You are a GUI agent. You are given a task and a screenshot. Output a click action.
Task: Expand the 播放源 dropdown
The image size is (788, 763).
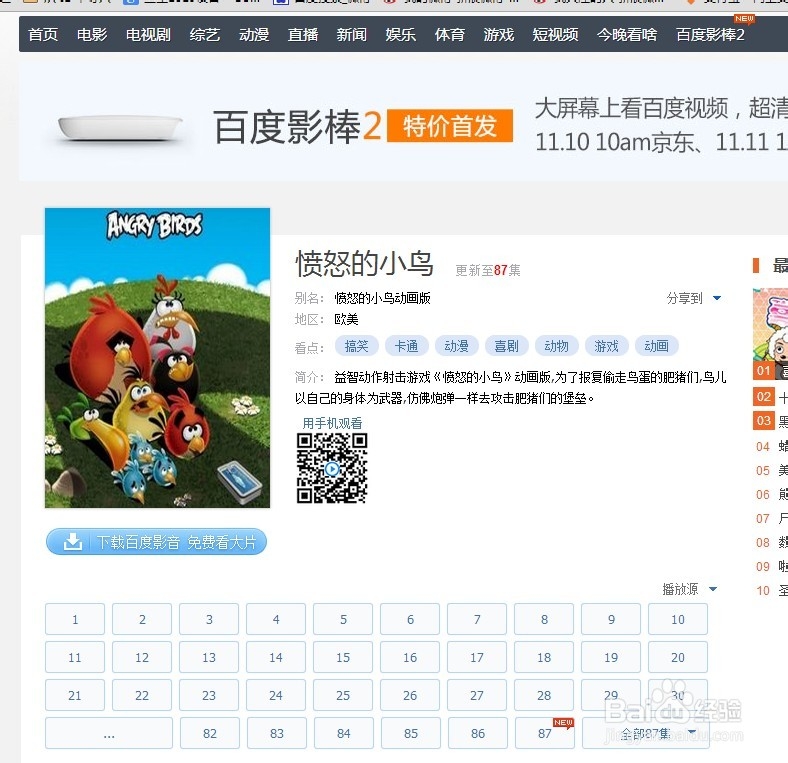pyautogui.click(x=690, y=589)
